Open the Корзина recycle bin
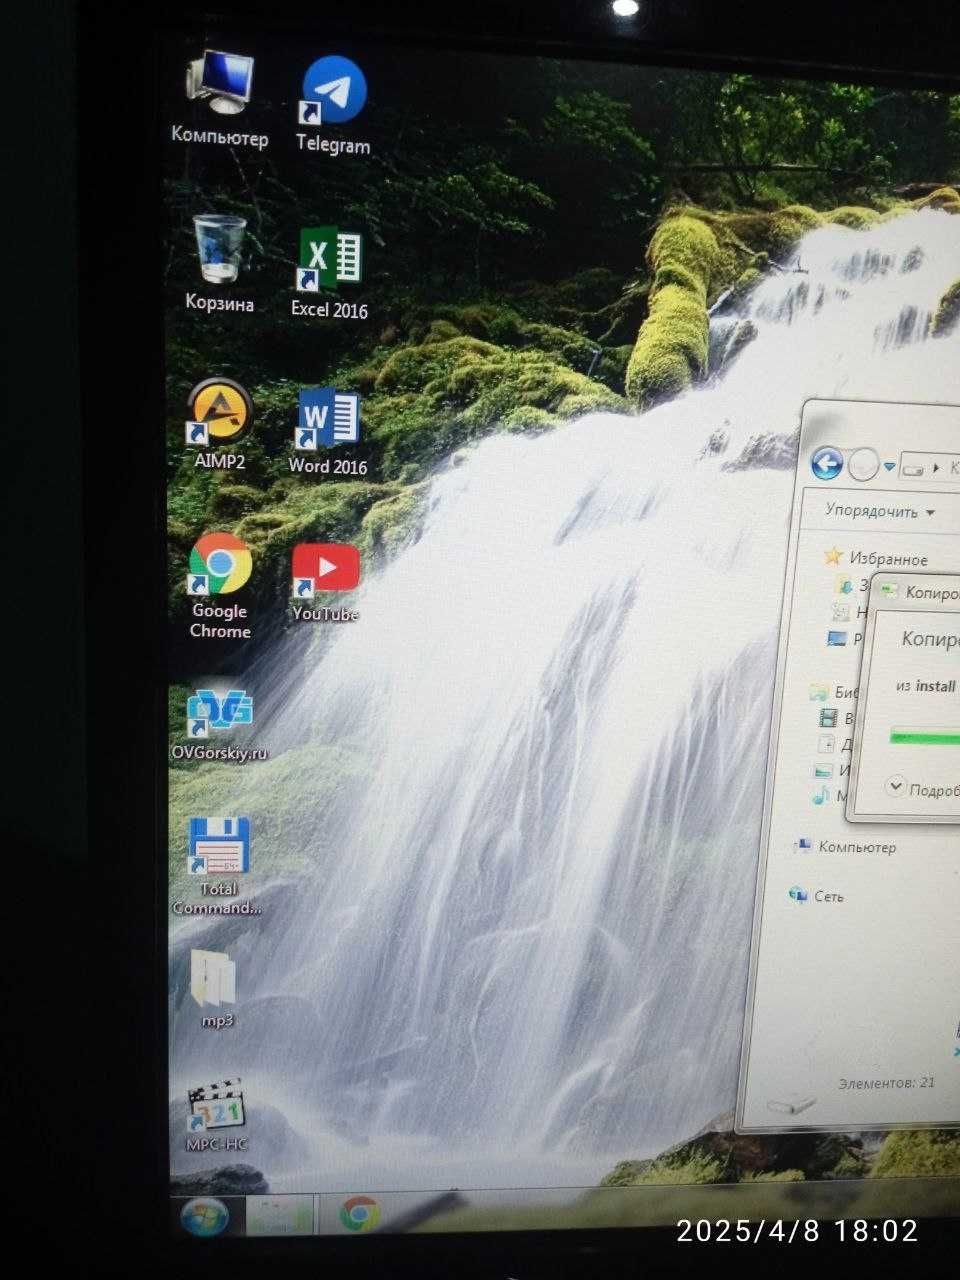 tap(219, 262)
